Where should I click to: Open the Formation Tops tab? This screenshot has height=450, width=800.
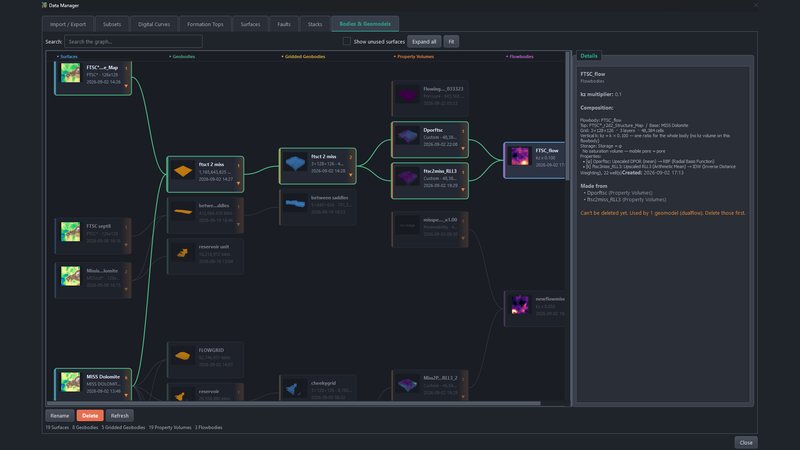coord(205,24)
